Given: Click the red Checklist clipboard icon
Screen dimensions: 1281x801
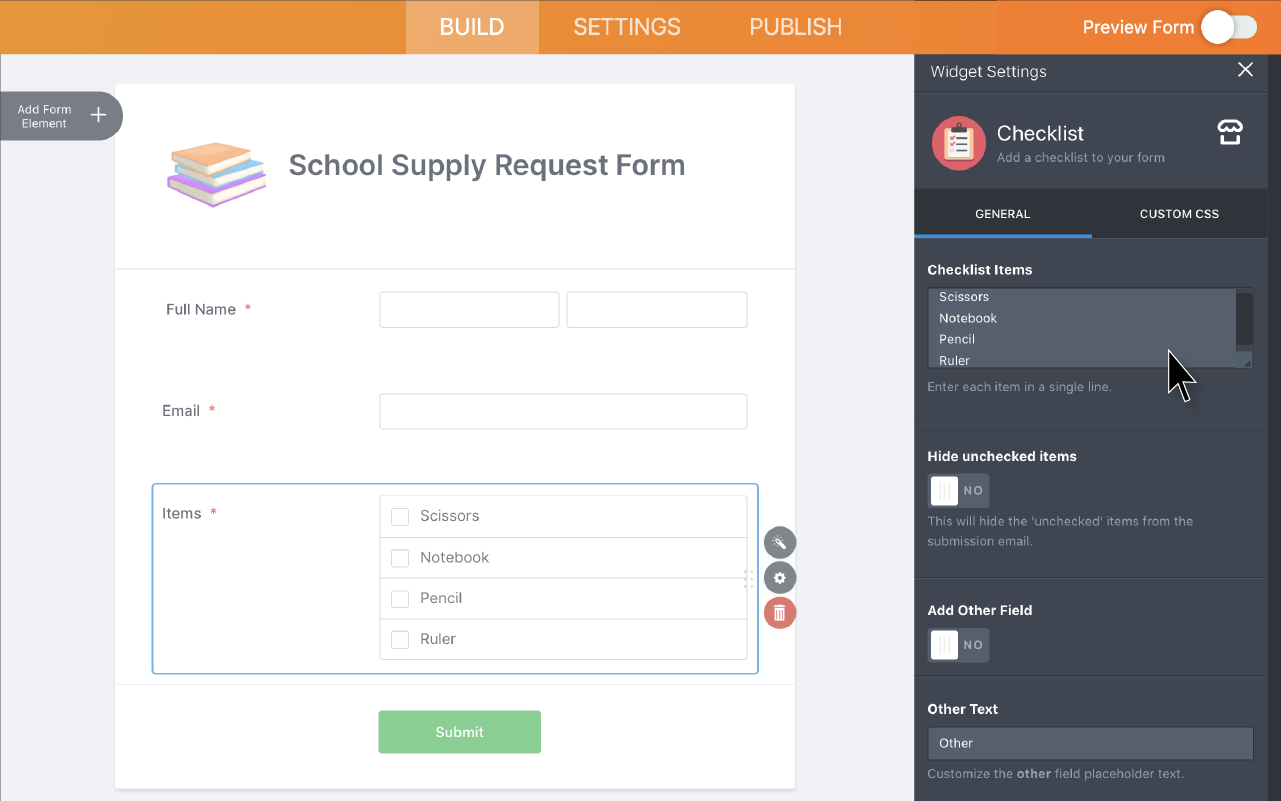Looking at the screenshot, I should pyautogui.click(x=958, y=143).
